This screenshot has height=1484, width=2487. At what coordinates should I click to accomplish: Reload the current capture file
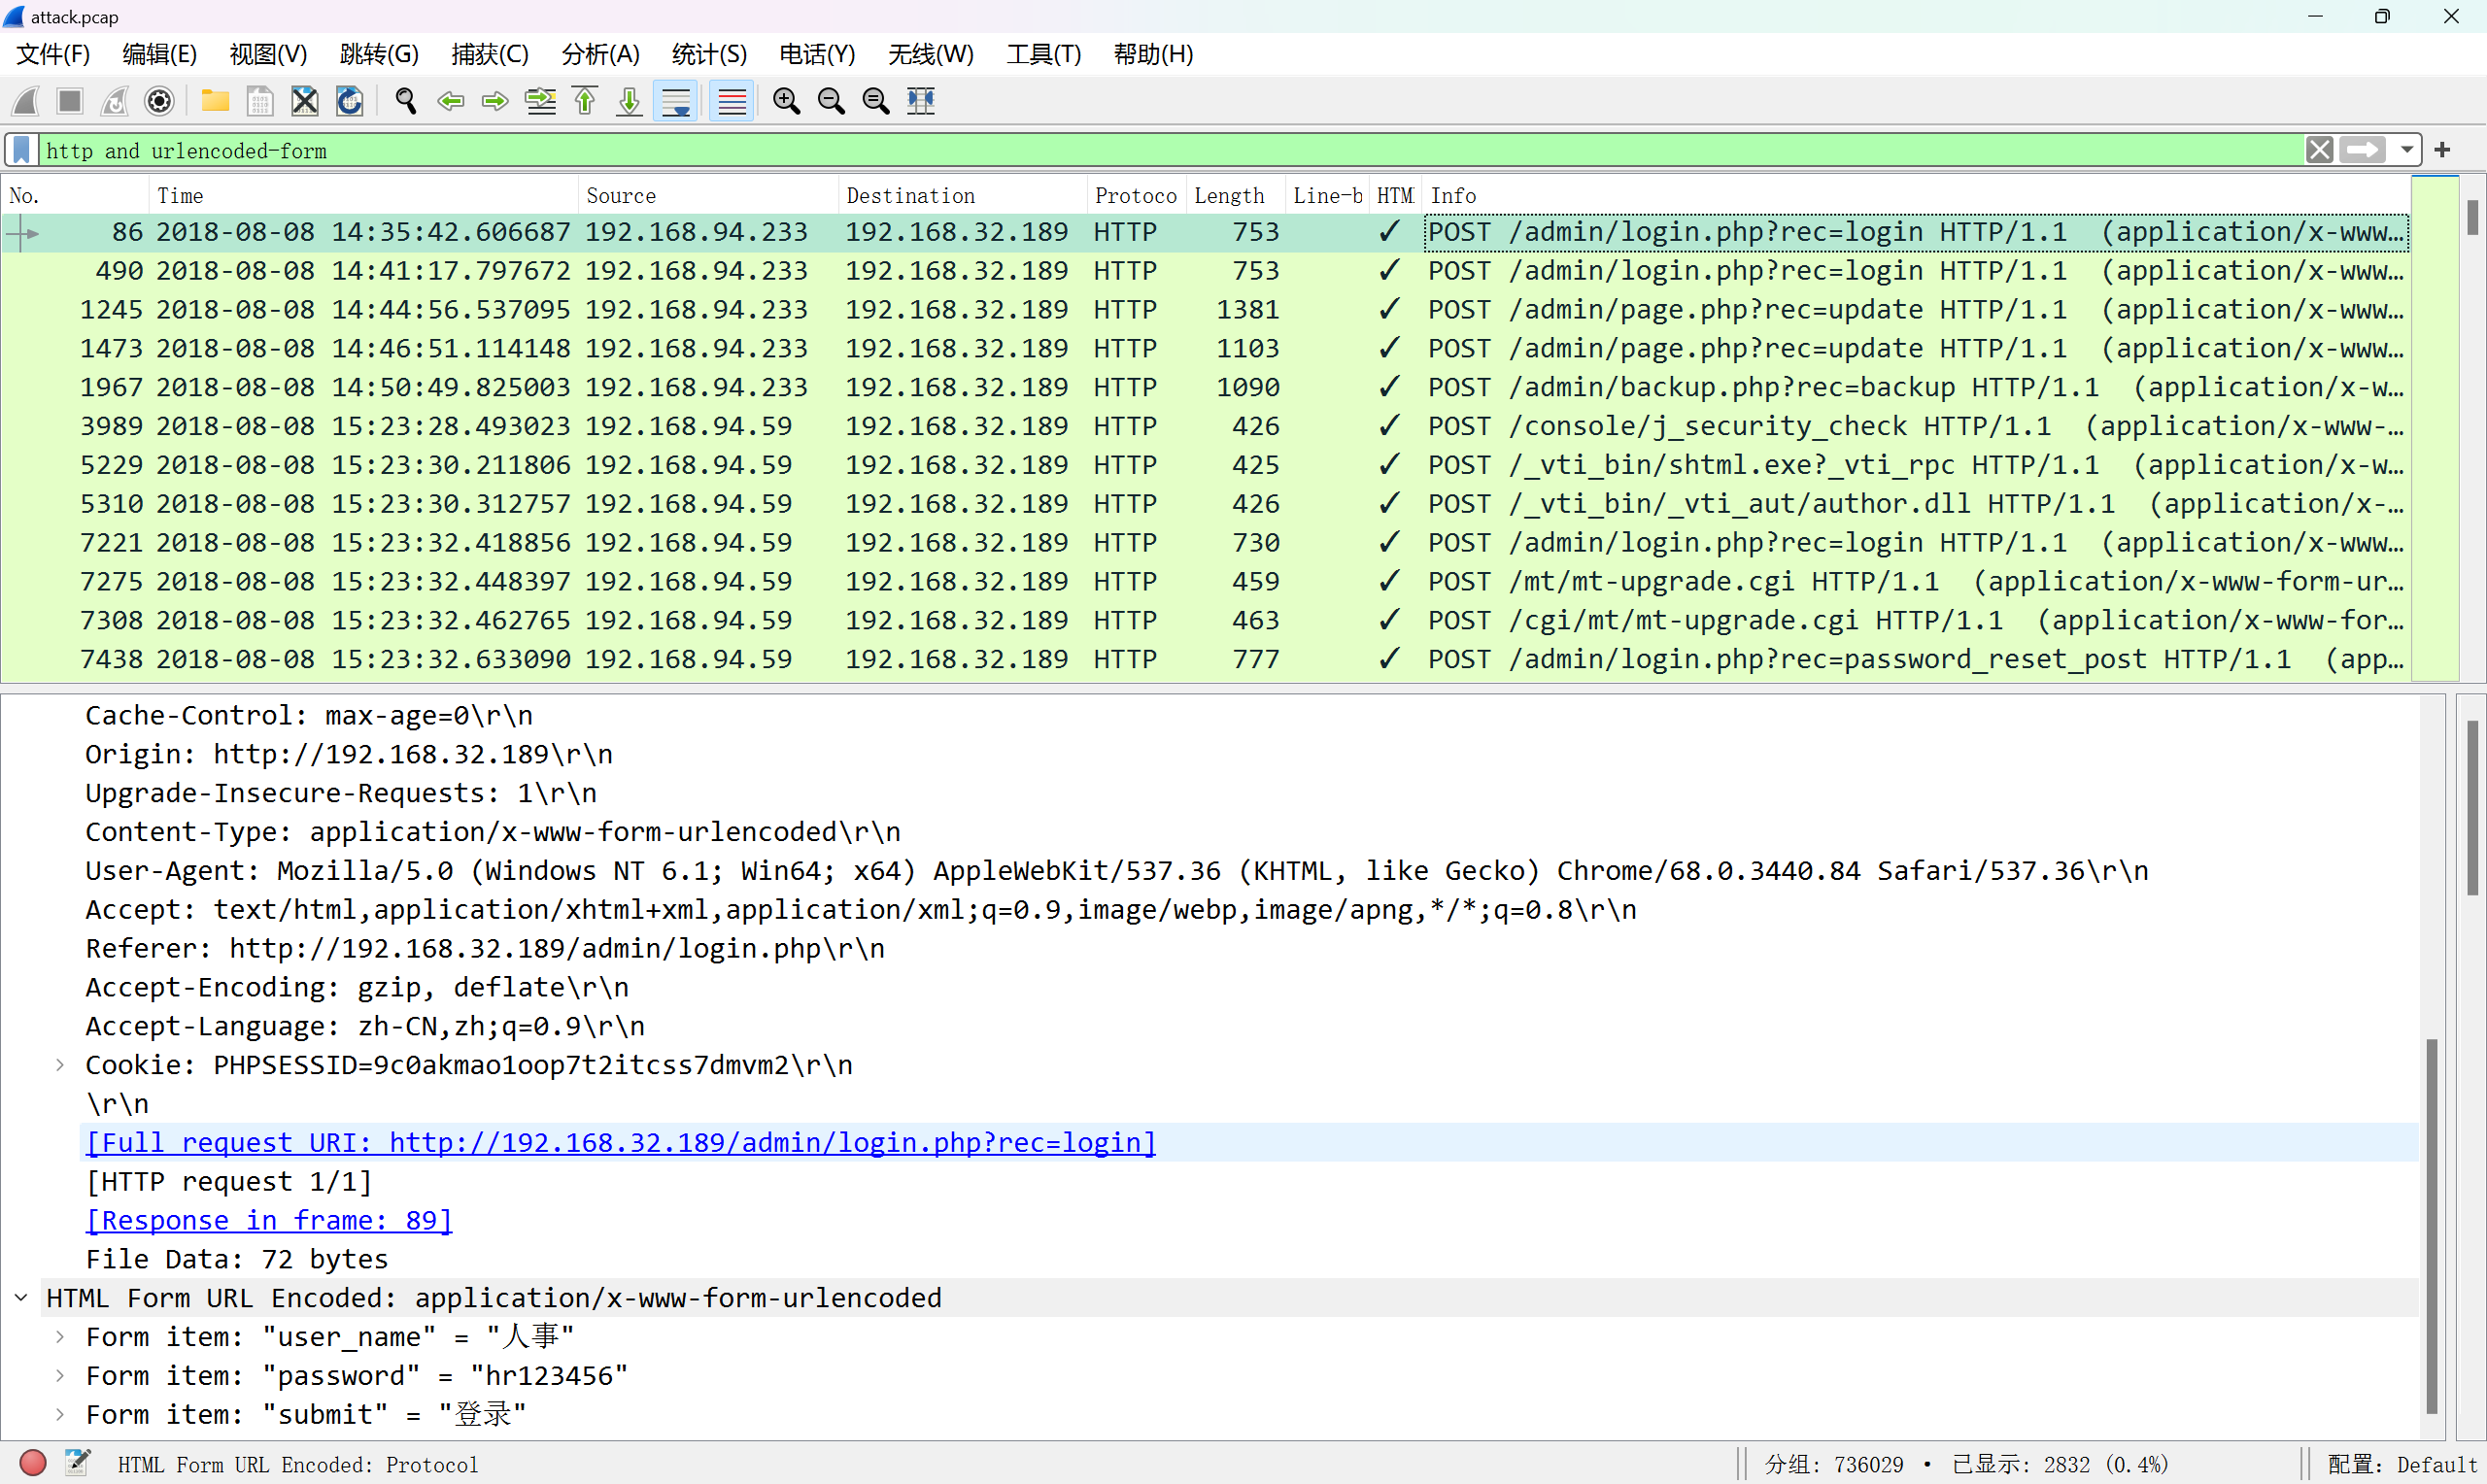[x=349, y=101]
